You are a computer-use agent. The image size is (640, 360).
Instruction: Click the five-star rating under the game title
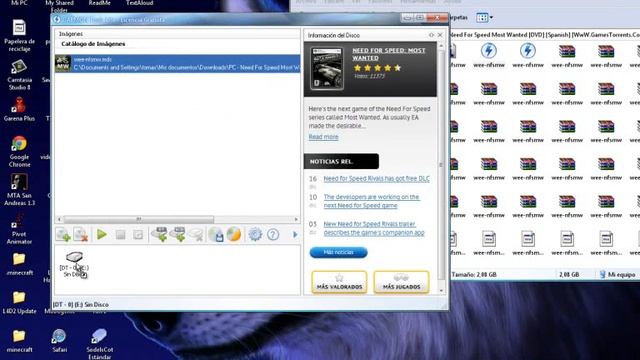coord(378,68)
